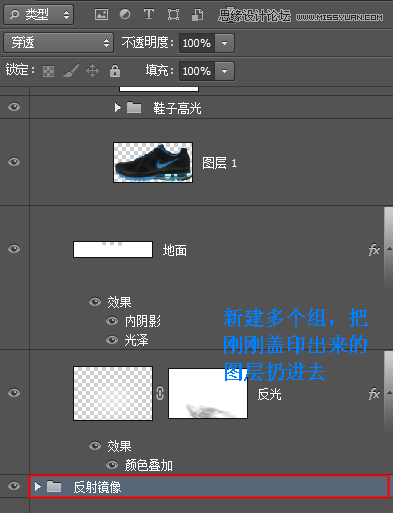Image resolution: width=393 pixels, height=513 pixels.
Task: Click fx icon on 地面 layer
Action: [374, 250]
